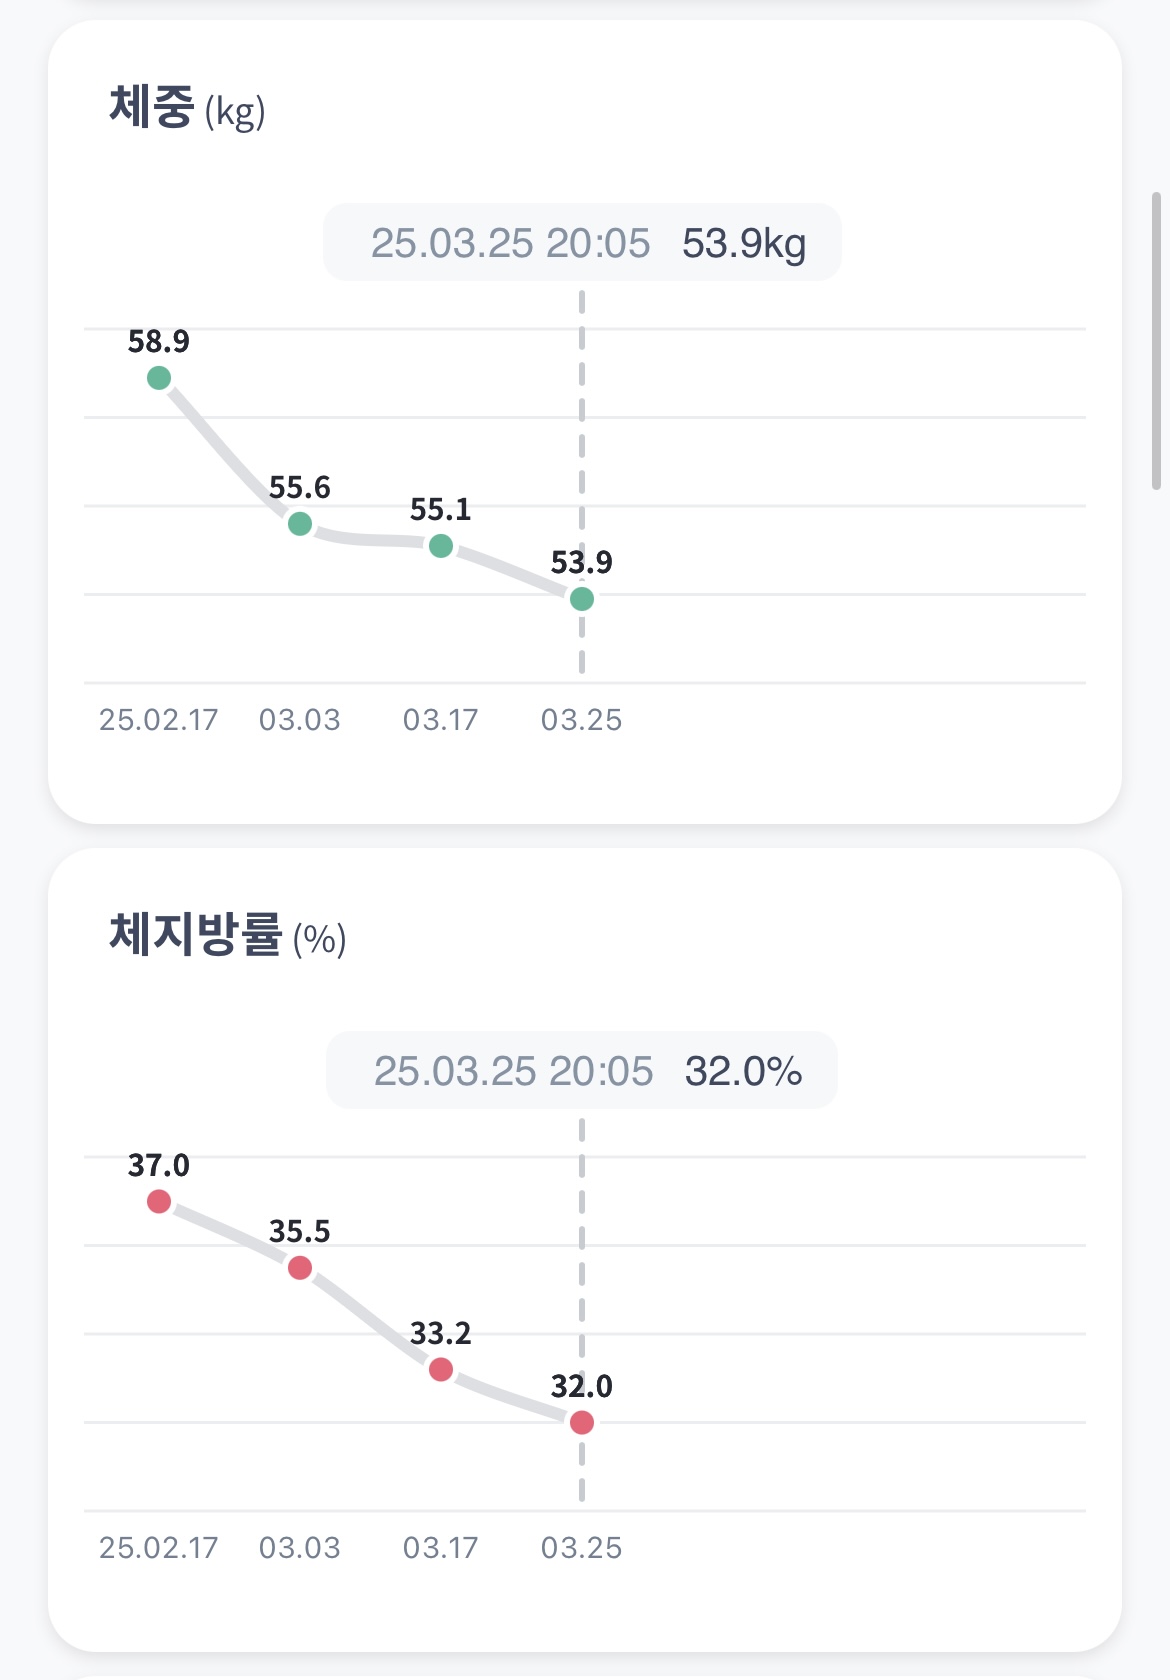The image size is (1170, 1680).
Task: Click the 03.03 label on weight chart
Action: coord(300,720)
